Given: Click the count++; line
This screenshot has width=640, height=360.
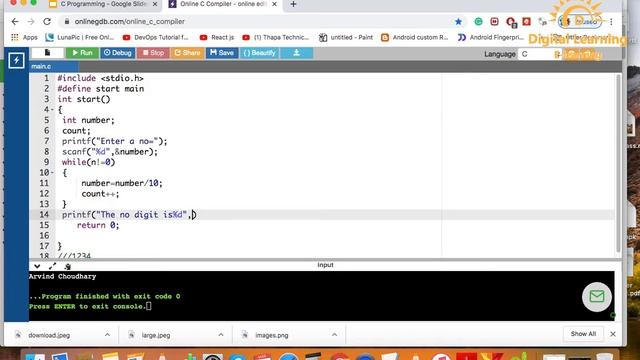Looking at the screenshot, I should pyautogui.click(x=100, y=194).
